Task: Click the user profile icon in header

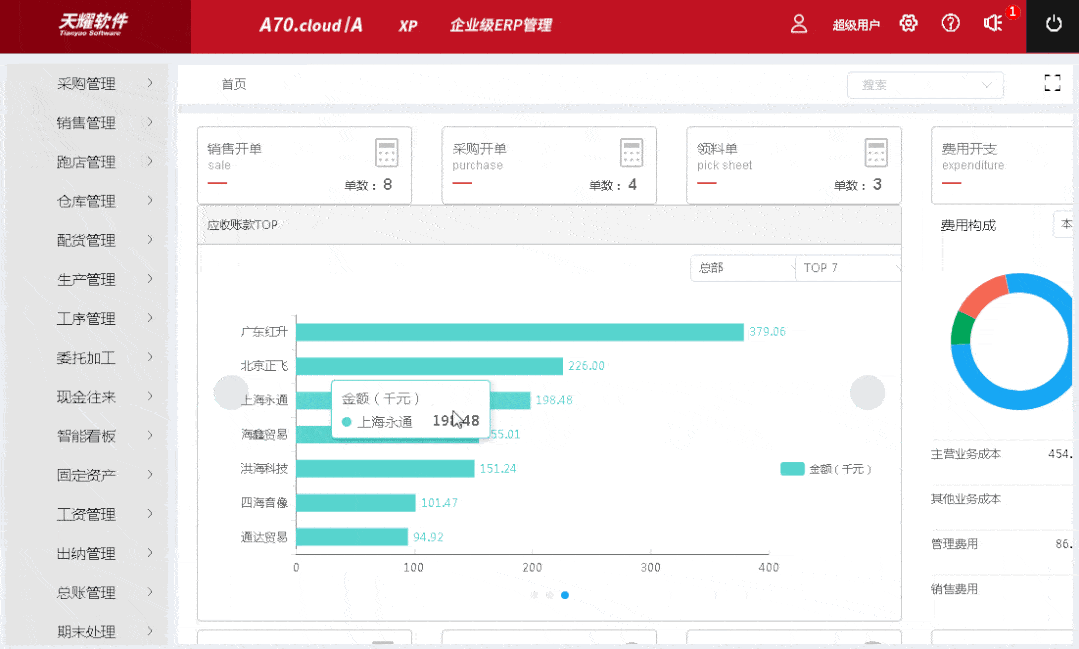Action: point(799,24)
